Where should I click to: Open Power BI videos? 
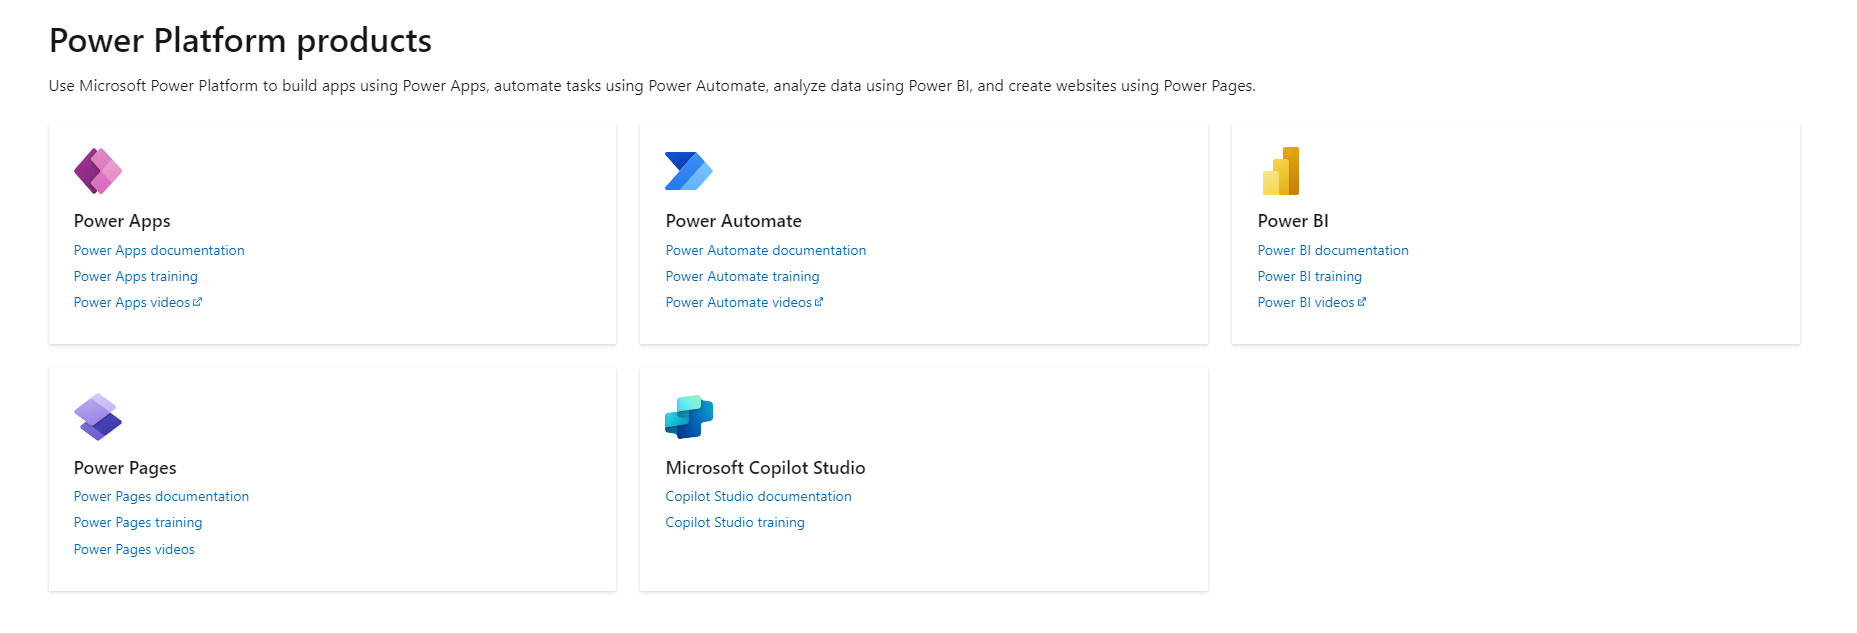[1306, 302]
